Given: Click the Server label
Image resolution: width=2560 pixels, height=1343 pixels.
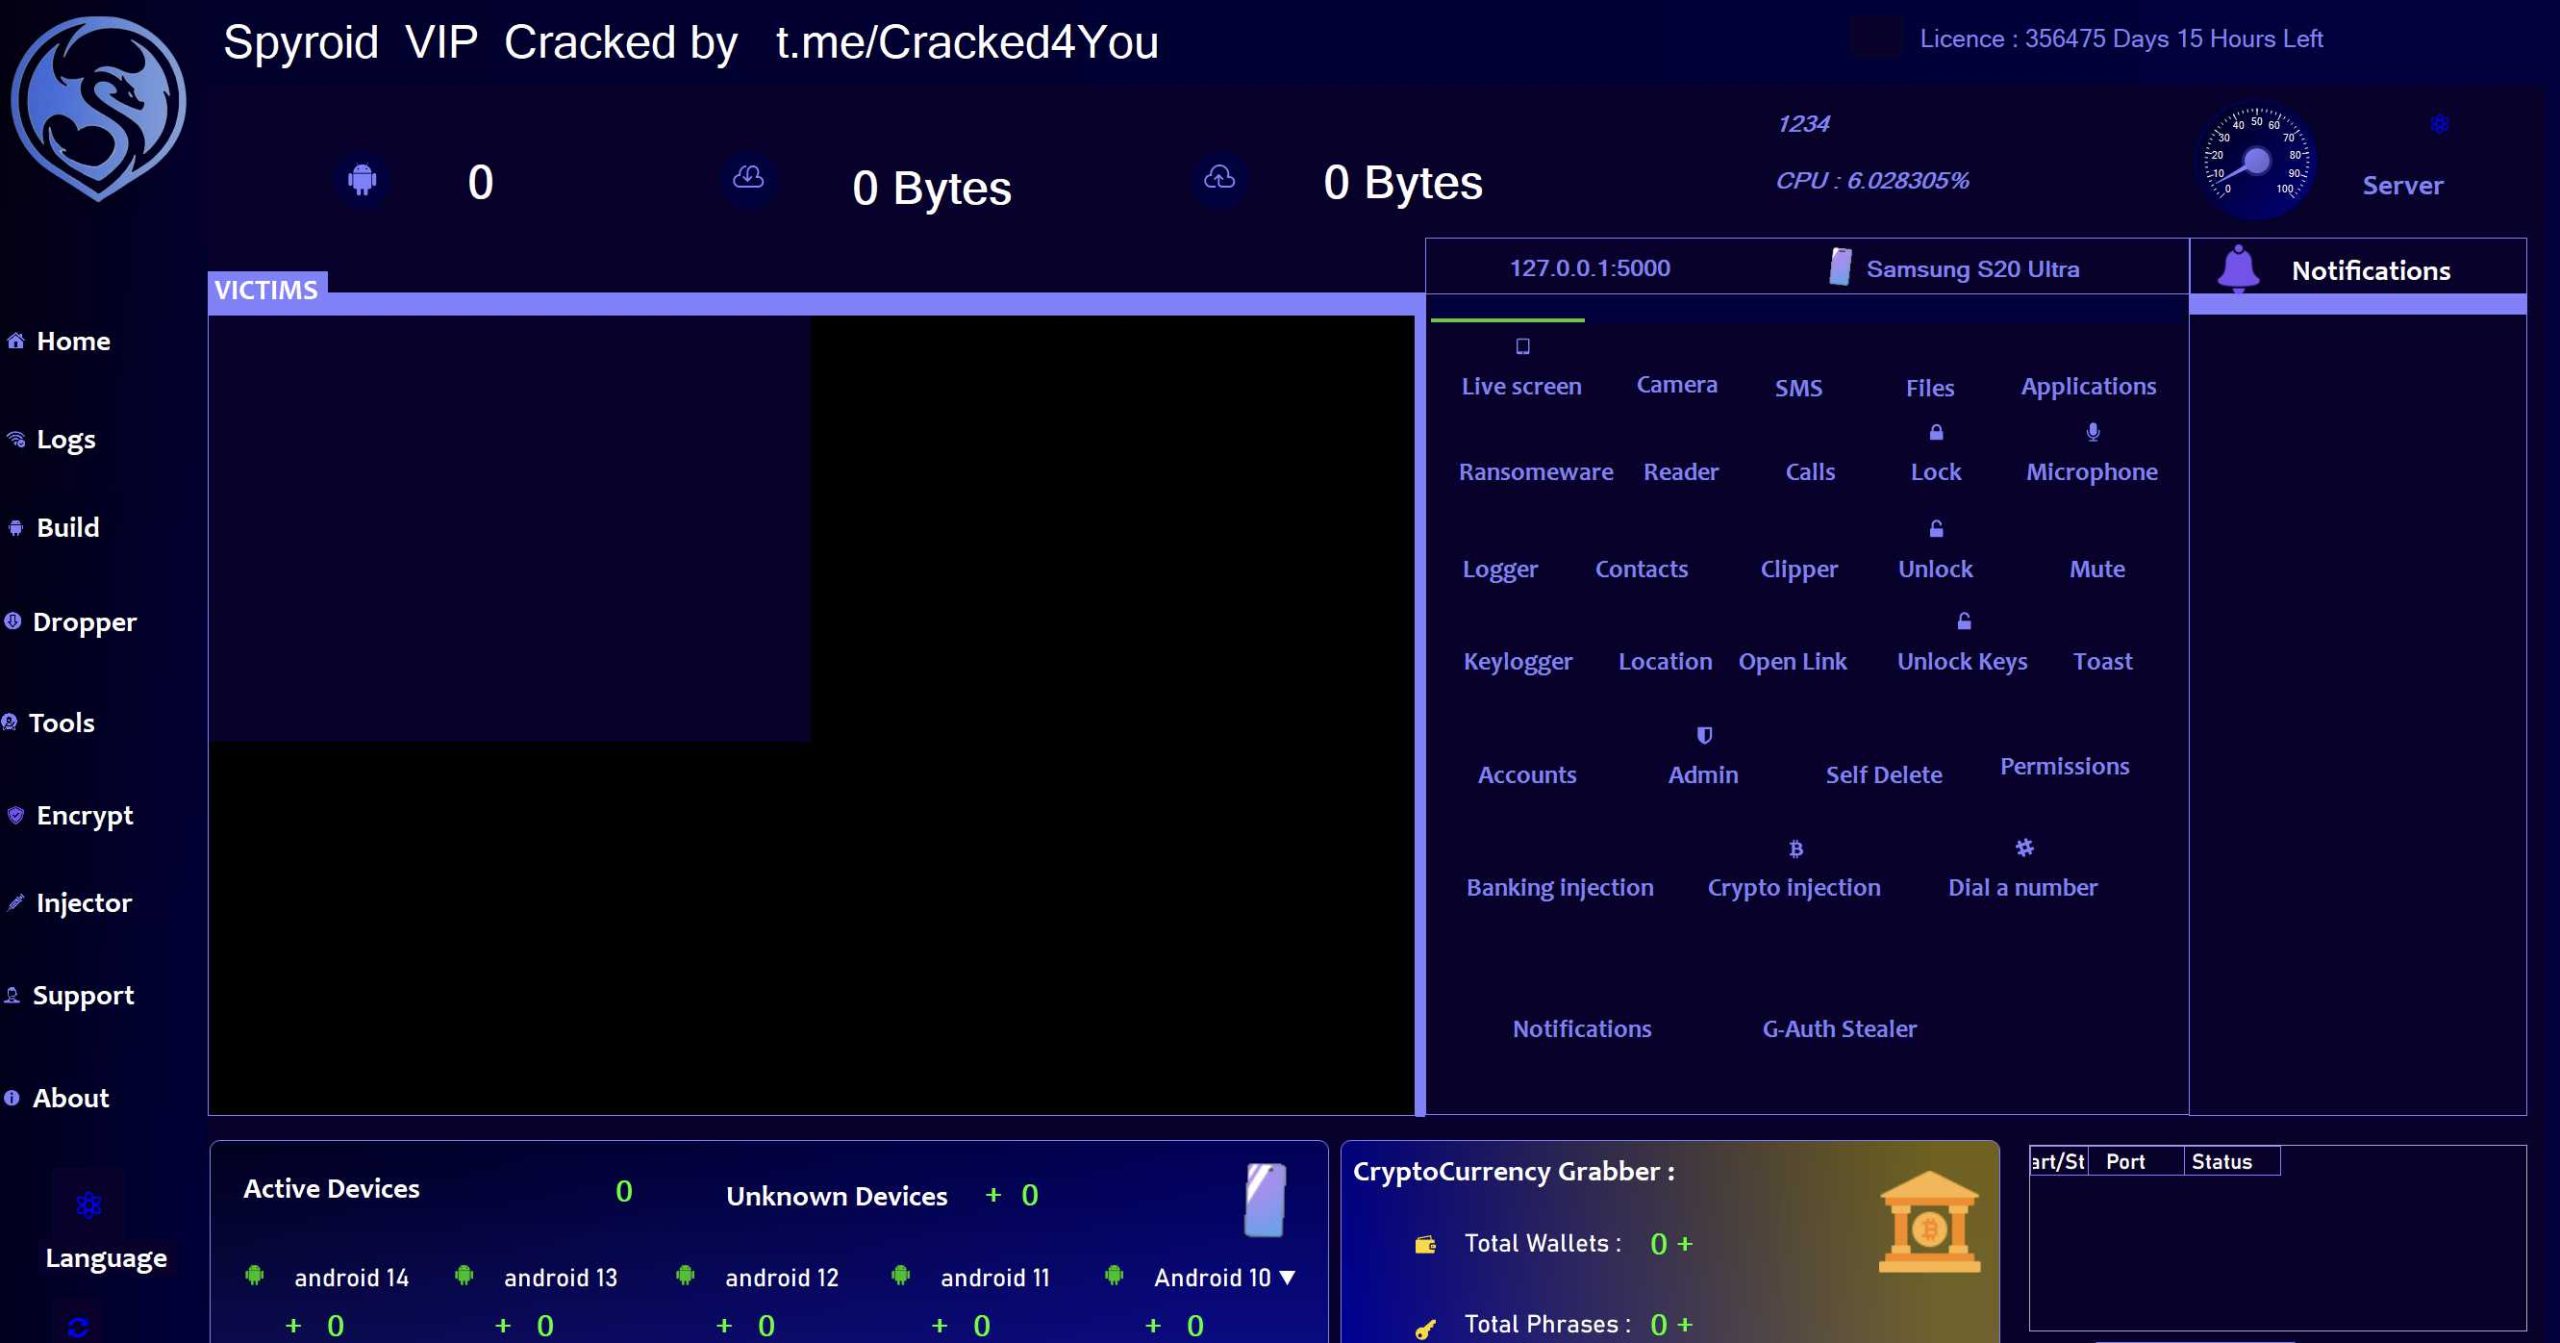Looking at the screenshot, I should [x=2402, y=185].
